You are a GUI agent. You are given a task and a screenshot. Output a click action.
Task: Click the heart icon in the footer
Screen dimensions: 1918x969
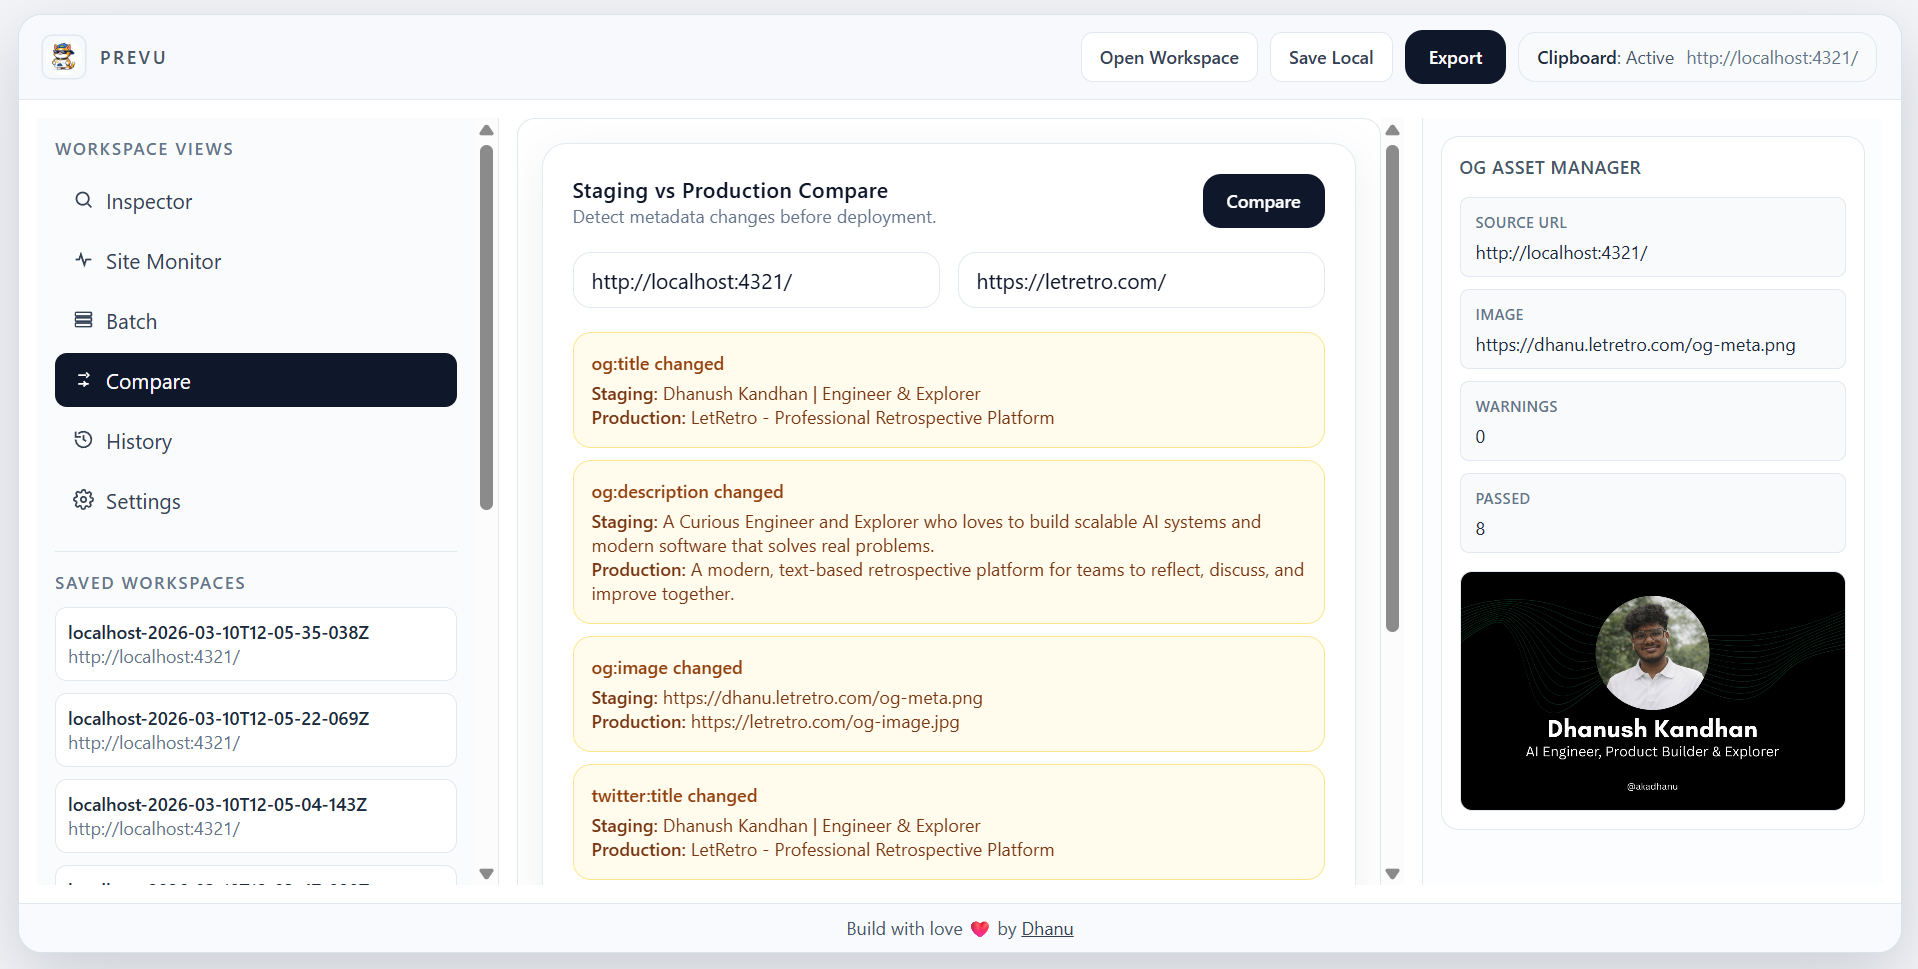pos(978,928)
